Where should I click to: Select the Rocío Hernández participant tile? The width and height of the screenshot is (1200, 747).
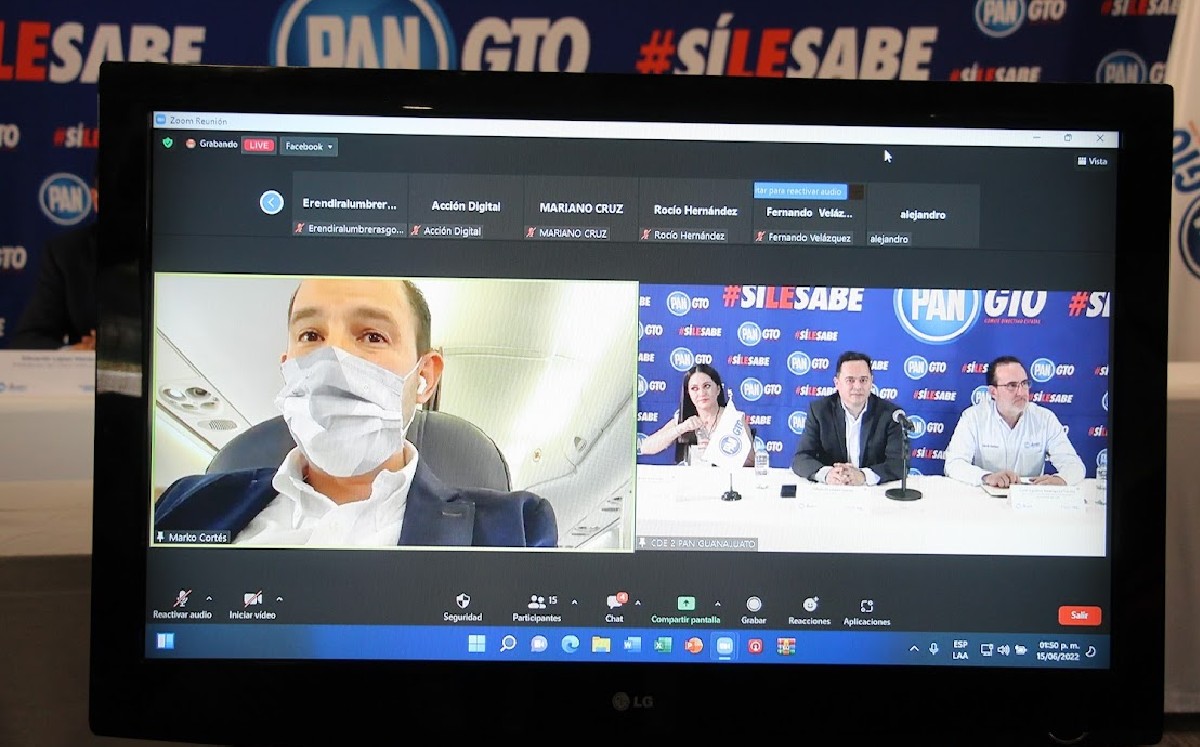coord(695,210)
